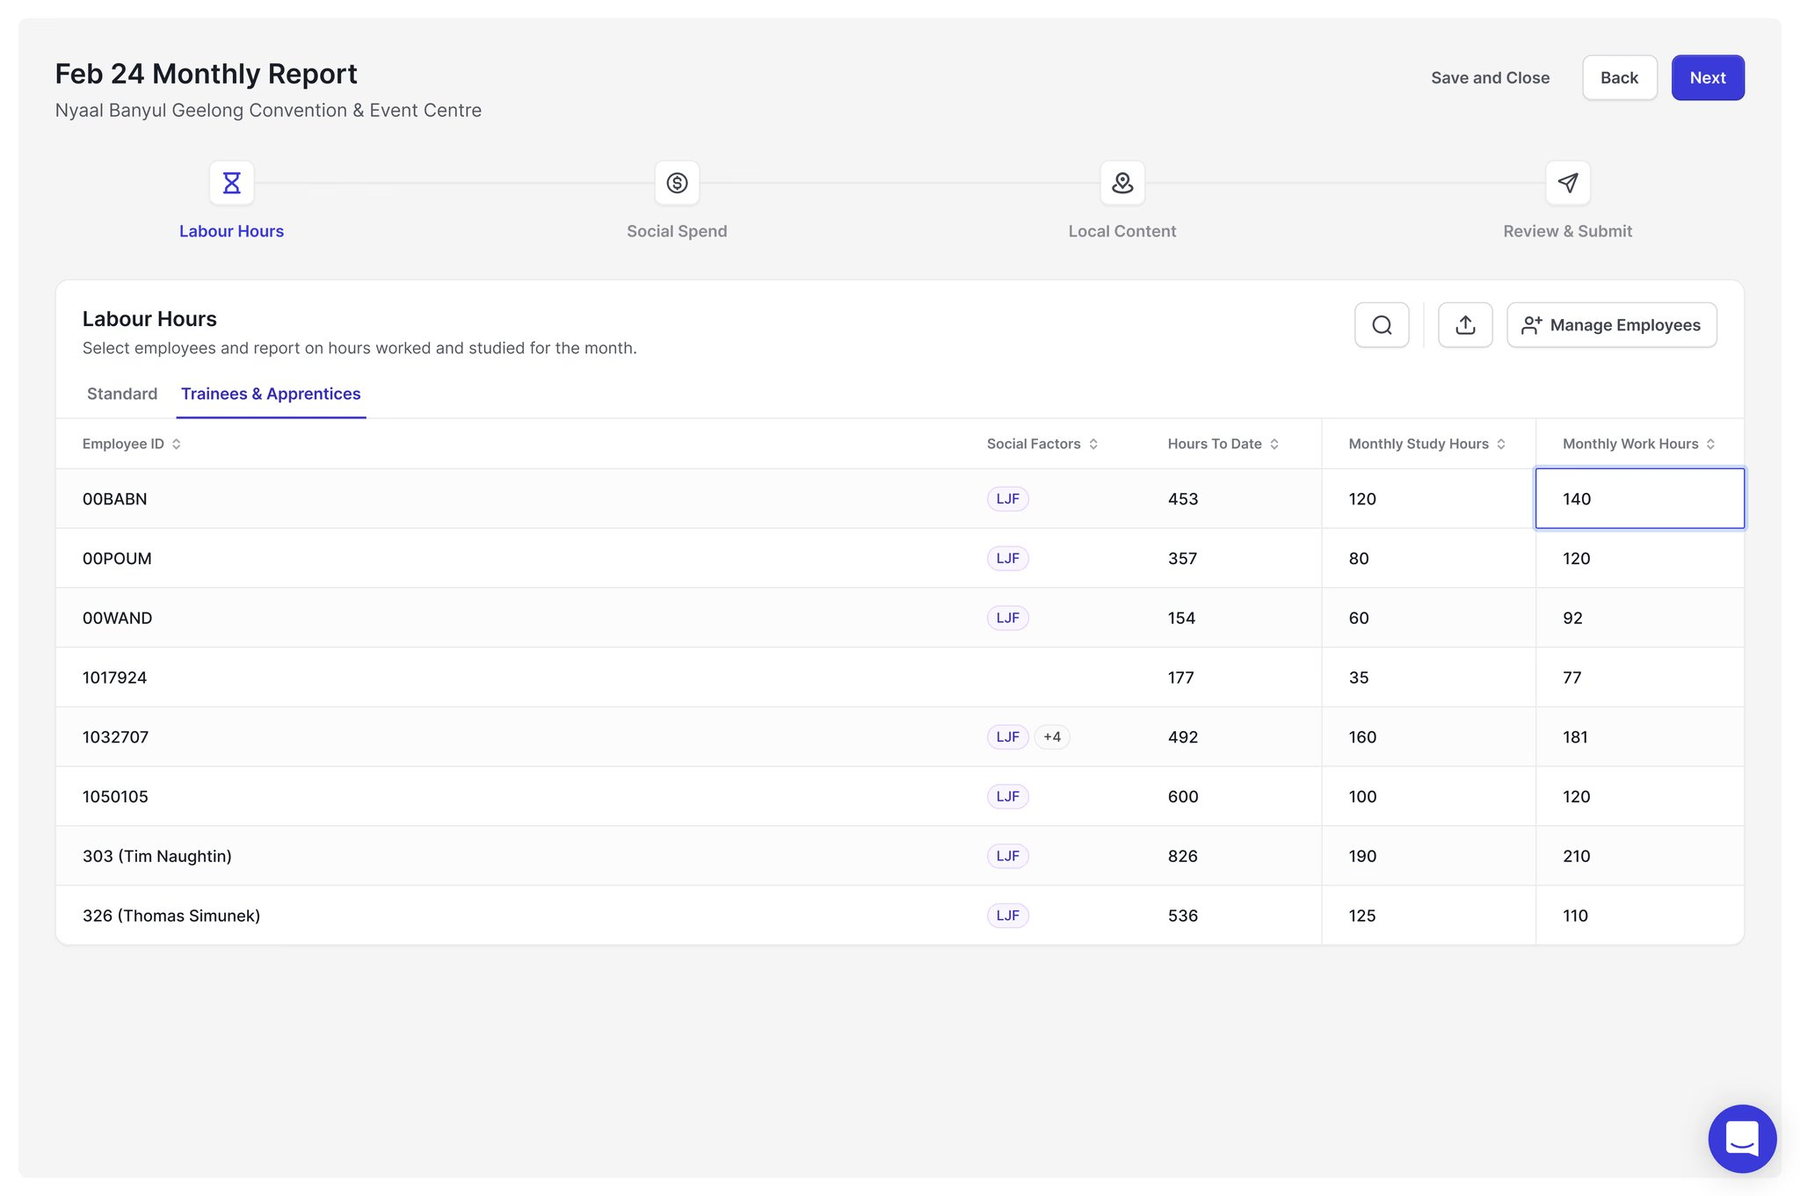Sort by Monthly Work Hours column
Image resolution: width=1800 pixels, height=1196 pixels.
click(x=1639, y=444)
